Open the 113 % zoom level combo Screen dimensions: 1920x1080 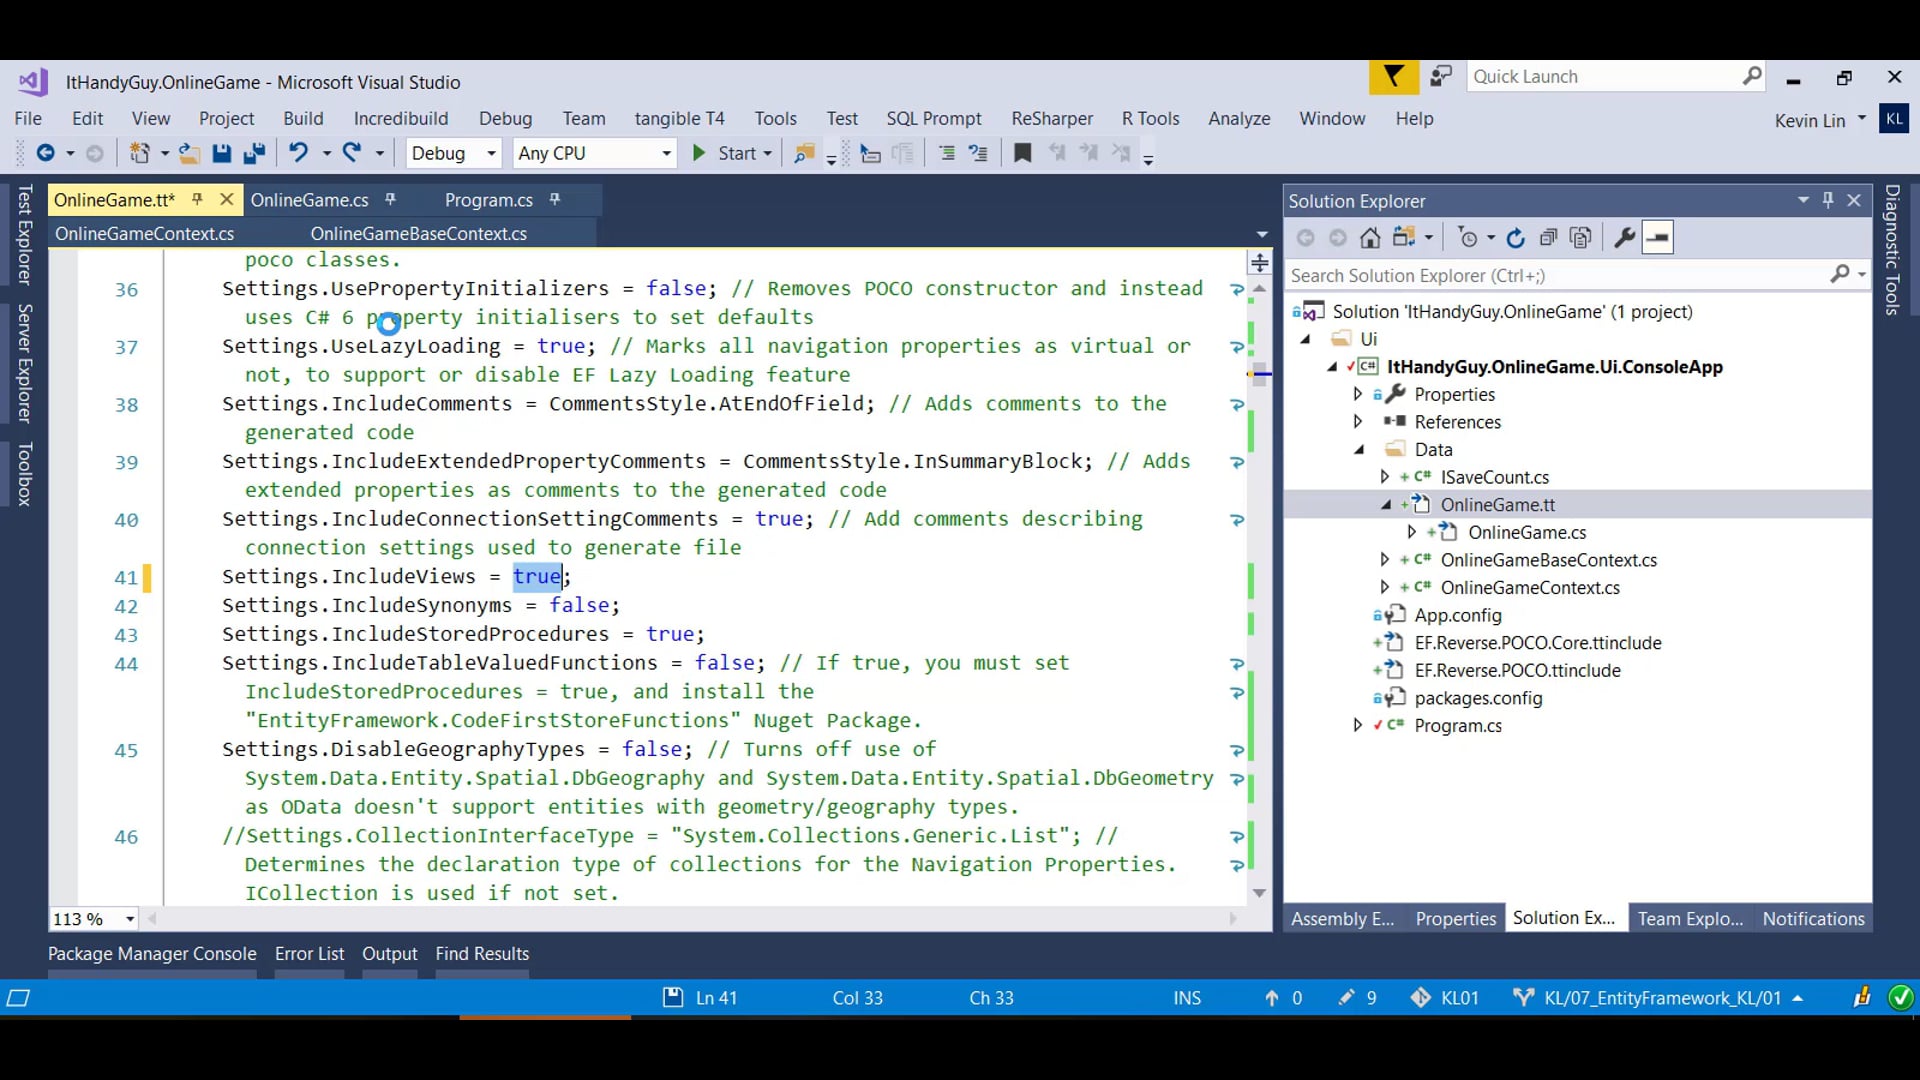(130, 919)
